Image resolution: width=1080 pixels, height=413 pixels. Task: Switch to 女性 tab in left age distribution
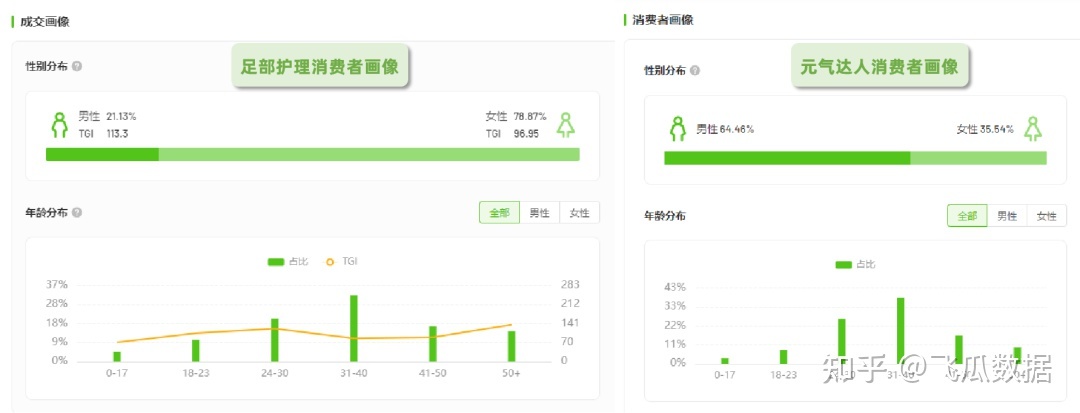[579, 213]
